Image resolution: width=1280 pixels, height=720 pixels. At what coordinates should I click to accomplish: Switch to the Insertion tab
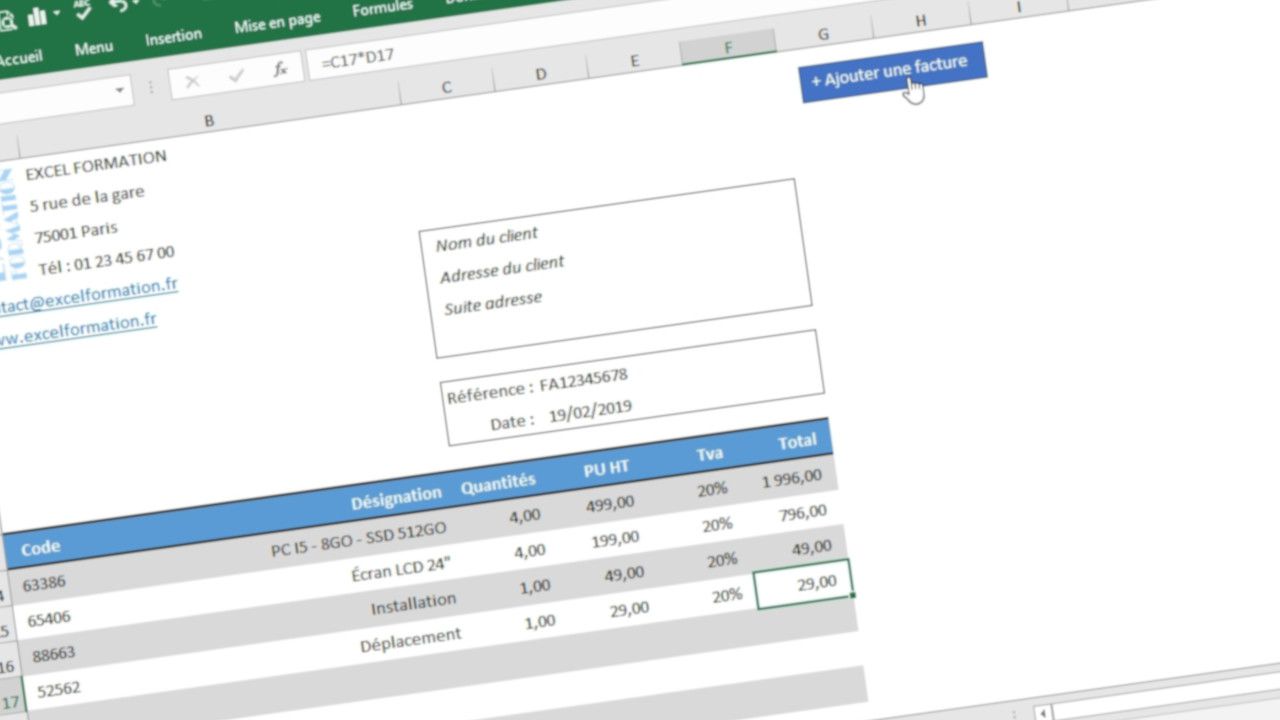click(x=173, y=38)
